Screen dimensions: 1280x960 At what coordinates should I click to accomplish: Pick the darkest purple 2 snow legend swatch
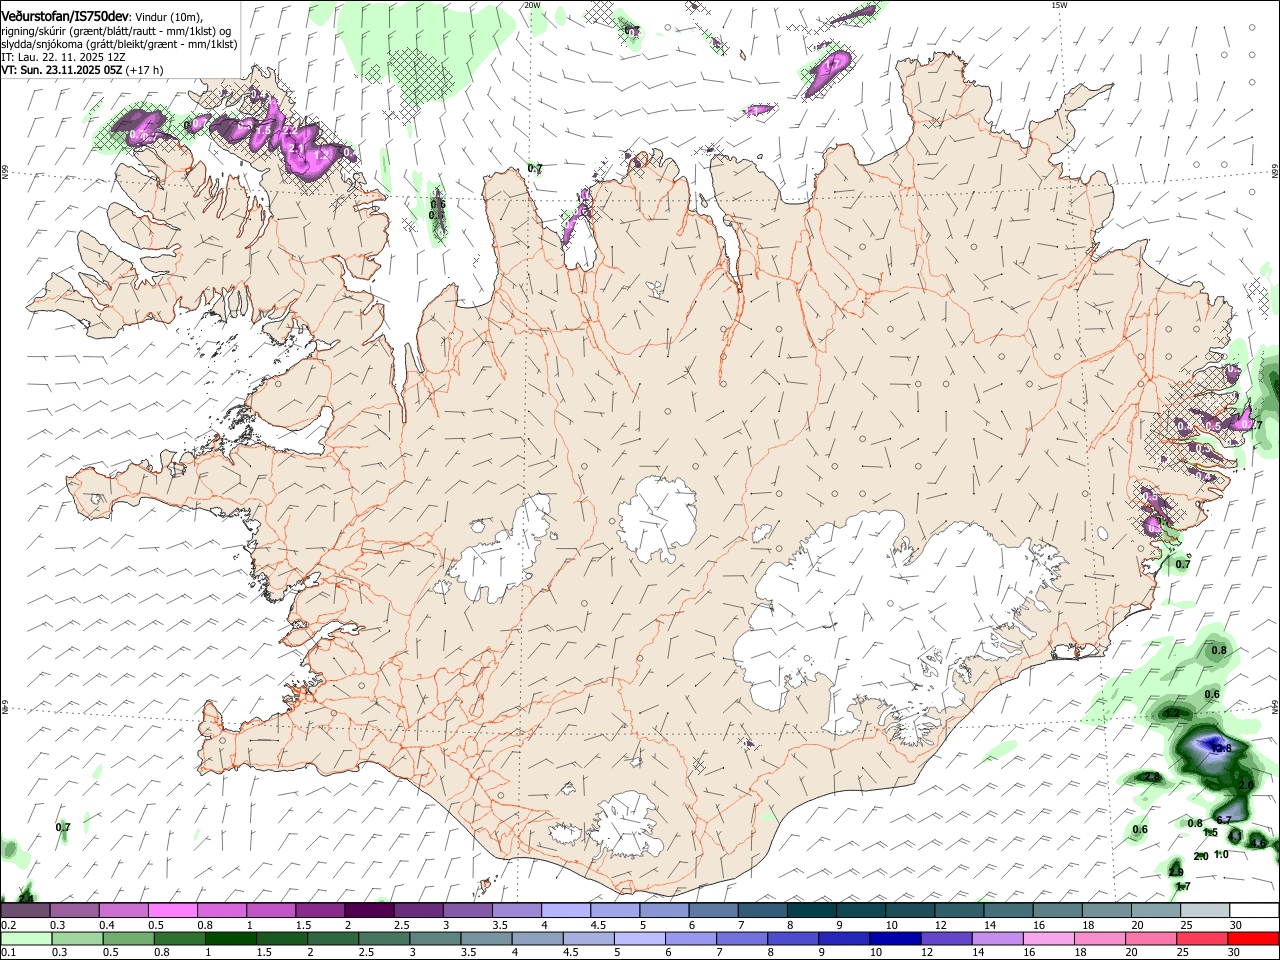tap(369, 911)
